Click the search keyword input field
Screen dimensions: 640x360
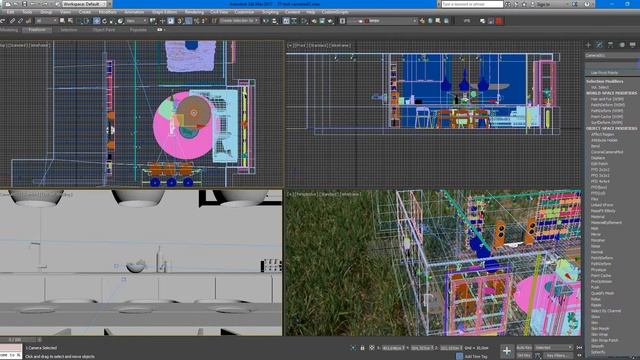[472, 4]
